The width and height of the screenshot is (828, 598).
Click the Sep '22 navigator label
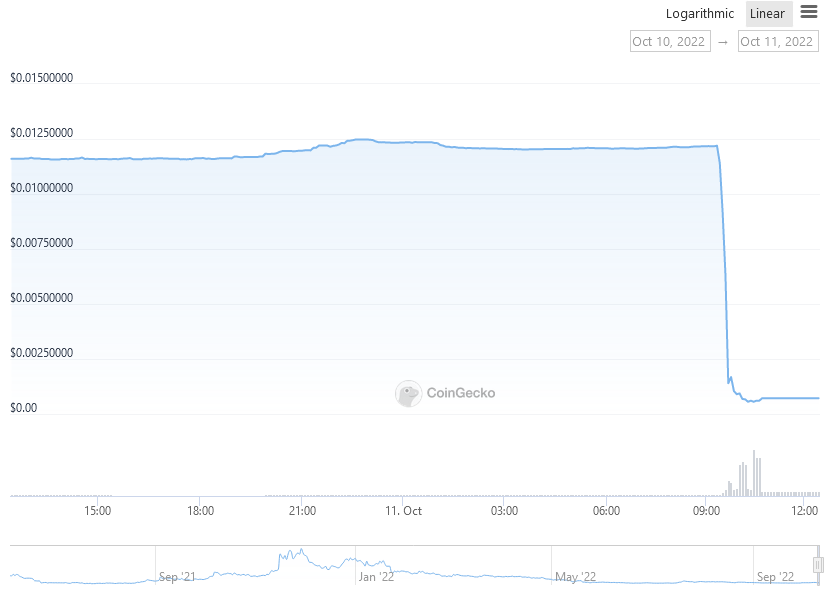pyautogui.click(x=775, y=577)
